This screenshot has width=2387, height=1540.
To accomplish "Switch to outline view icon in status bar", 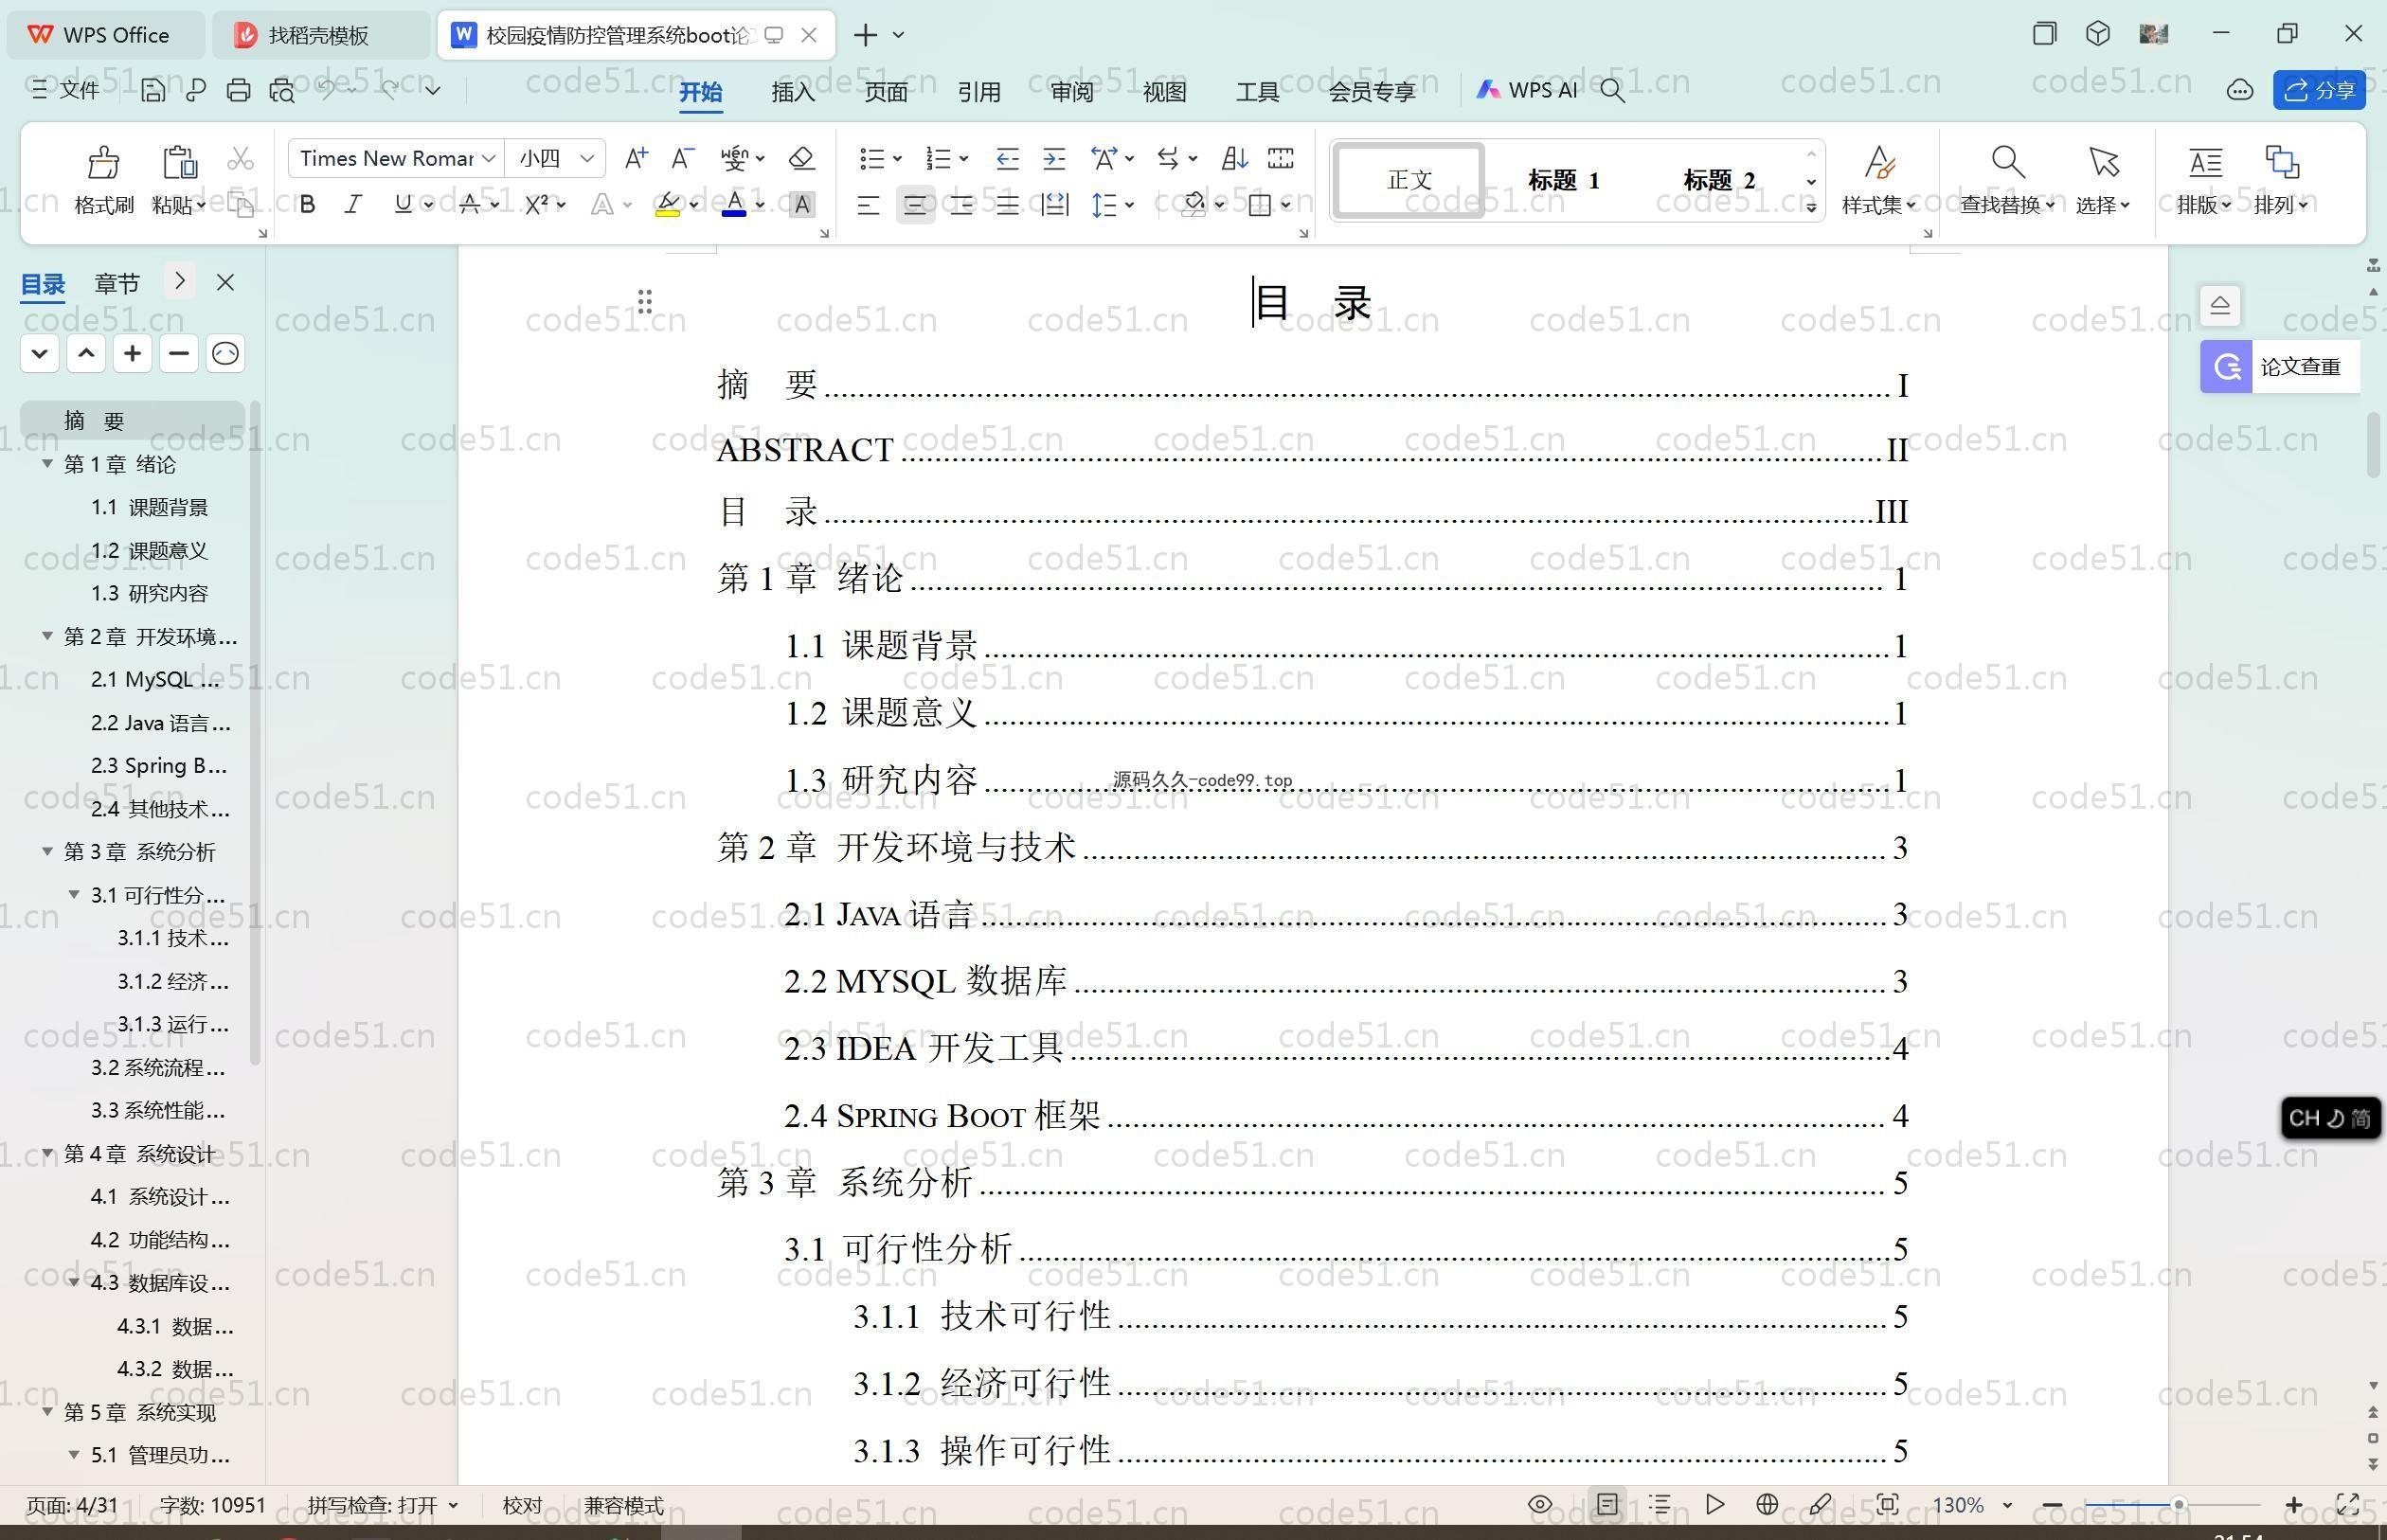I will [1660, 1504].
